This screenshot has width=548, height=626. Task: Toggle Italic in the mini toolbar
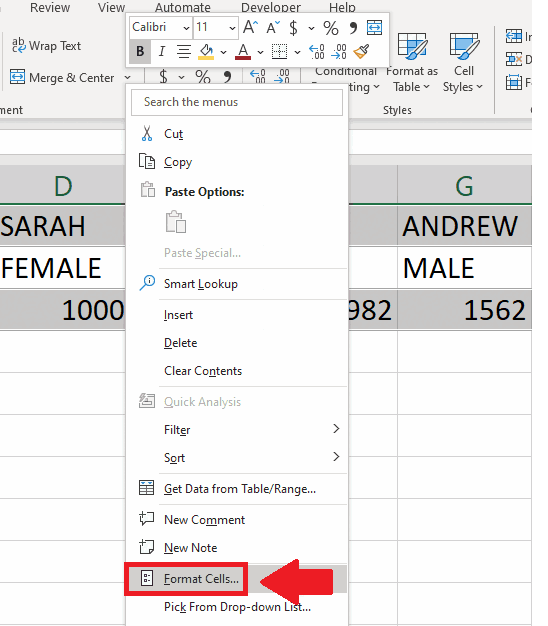pos(162,52)
